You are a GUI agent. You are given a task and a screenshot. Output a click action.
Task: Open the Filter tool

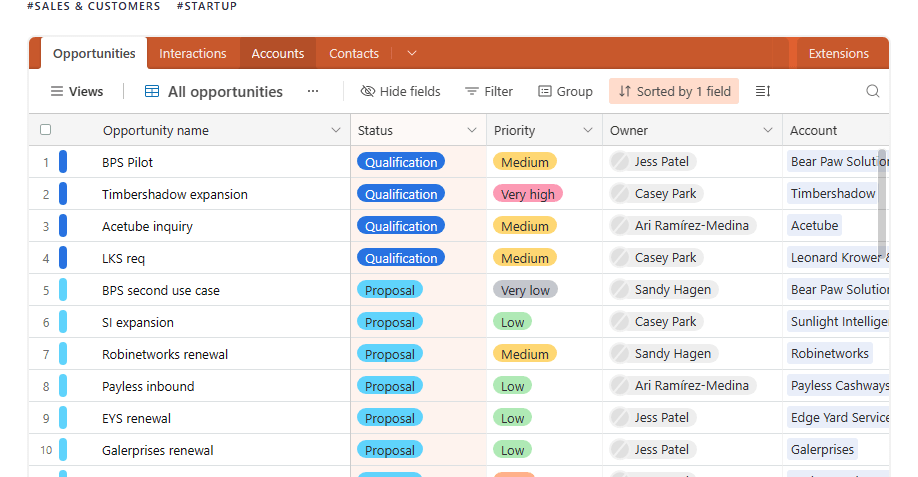[x=489, y=91]
